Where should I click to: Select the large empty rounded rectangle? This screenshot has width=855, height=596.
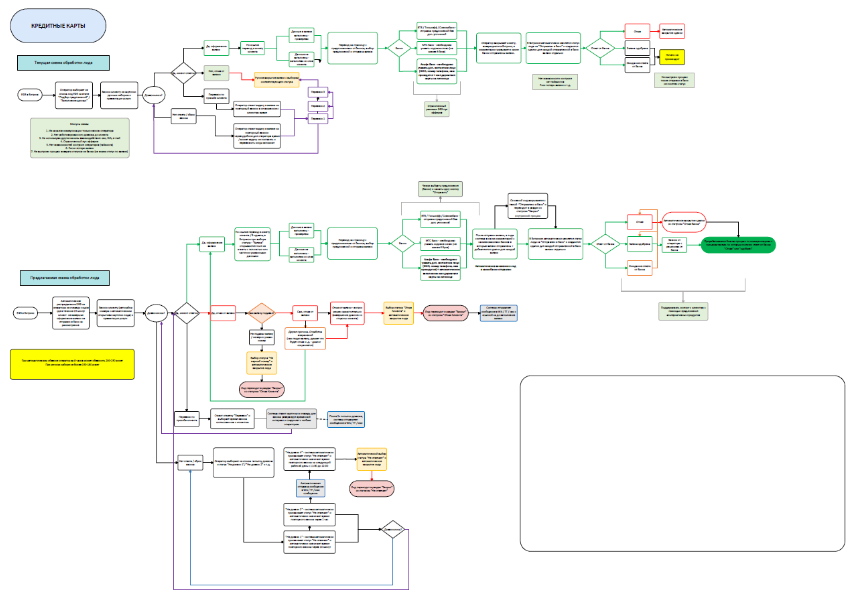point(682,463)
